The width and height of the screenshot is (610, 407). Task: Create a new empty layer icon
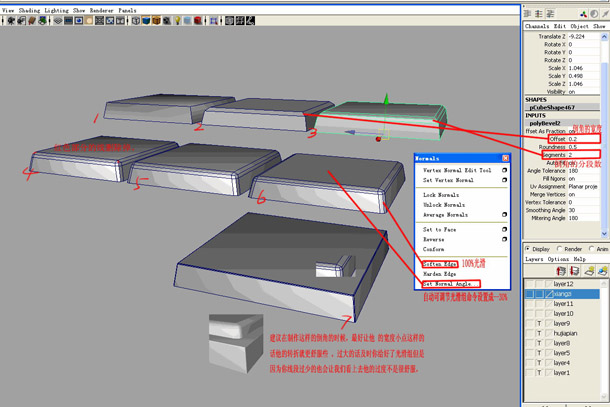(x=589, y=270)
